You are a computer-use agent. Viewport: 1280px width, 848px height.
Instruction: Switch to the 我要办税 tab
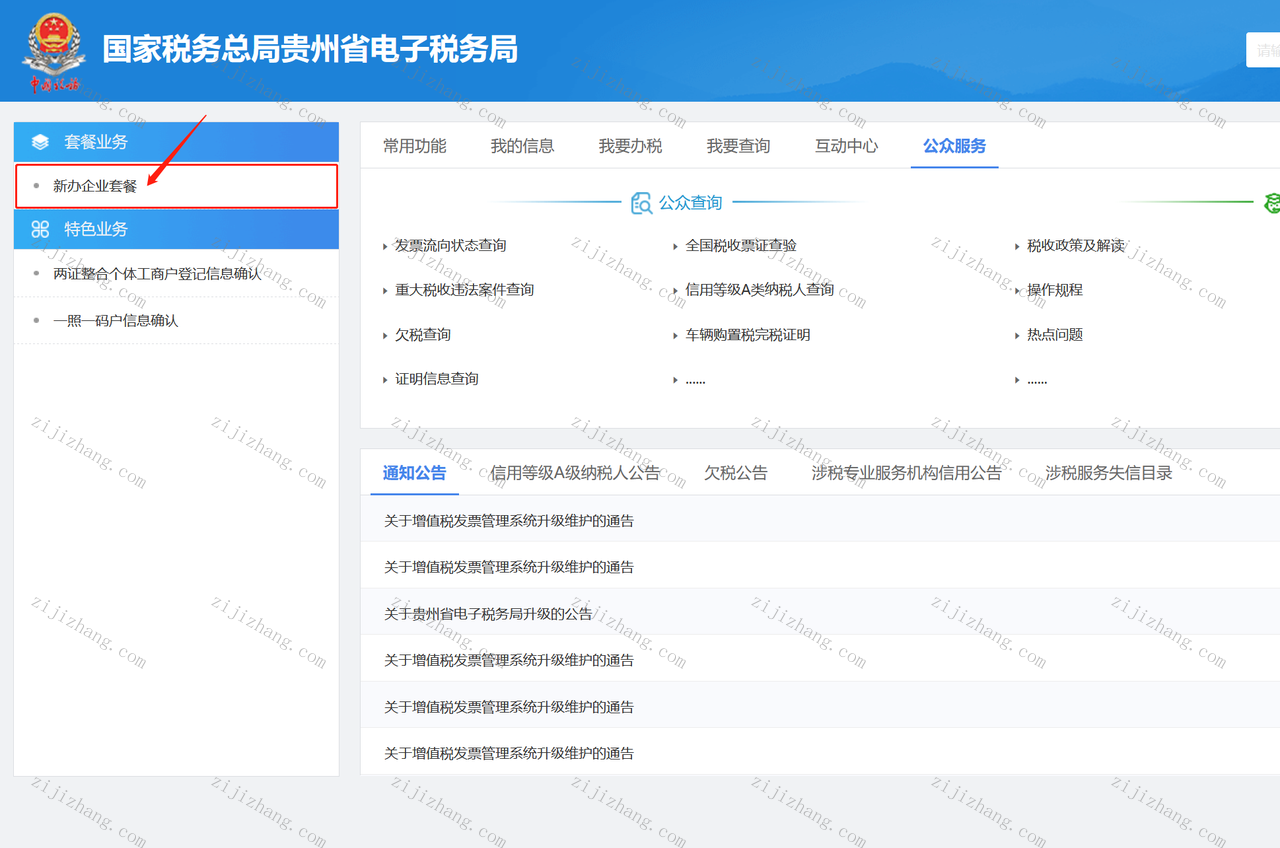pyautogui.click(x=630, y=146)
